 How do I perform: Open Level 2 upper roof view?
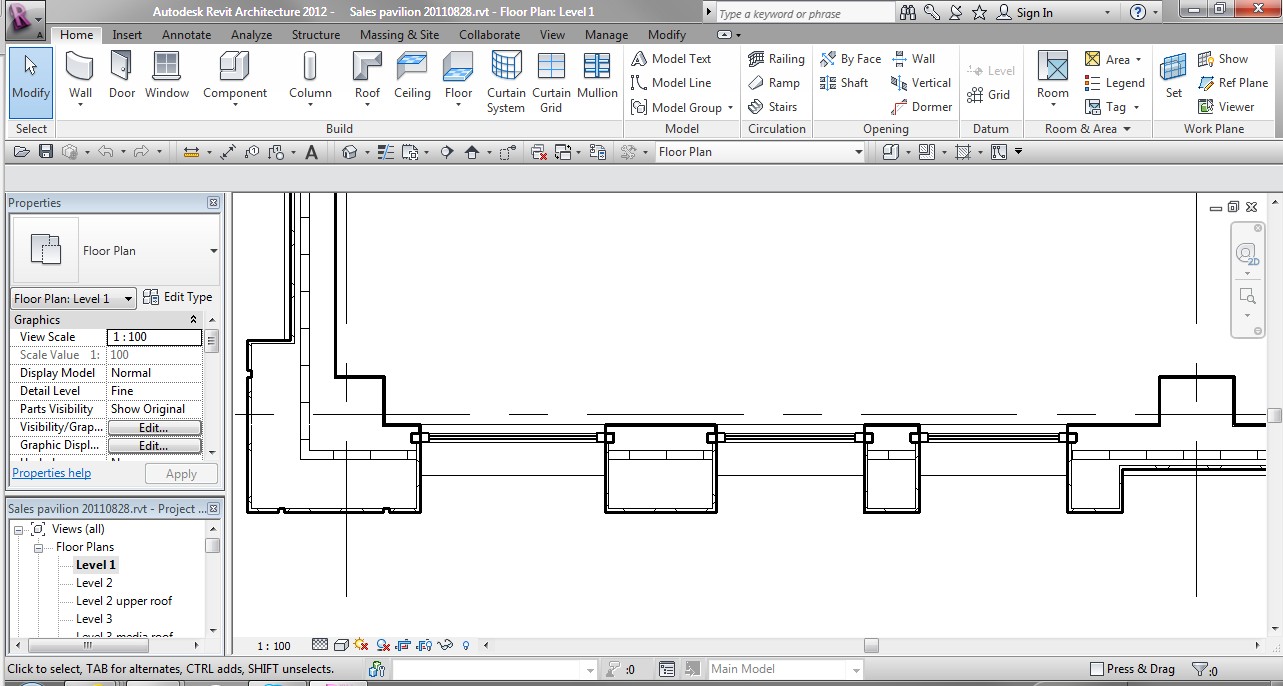(x=124, y=601)
